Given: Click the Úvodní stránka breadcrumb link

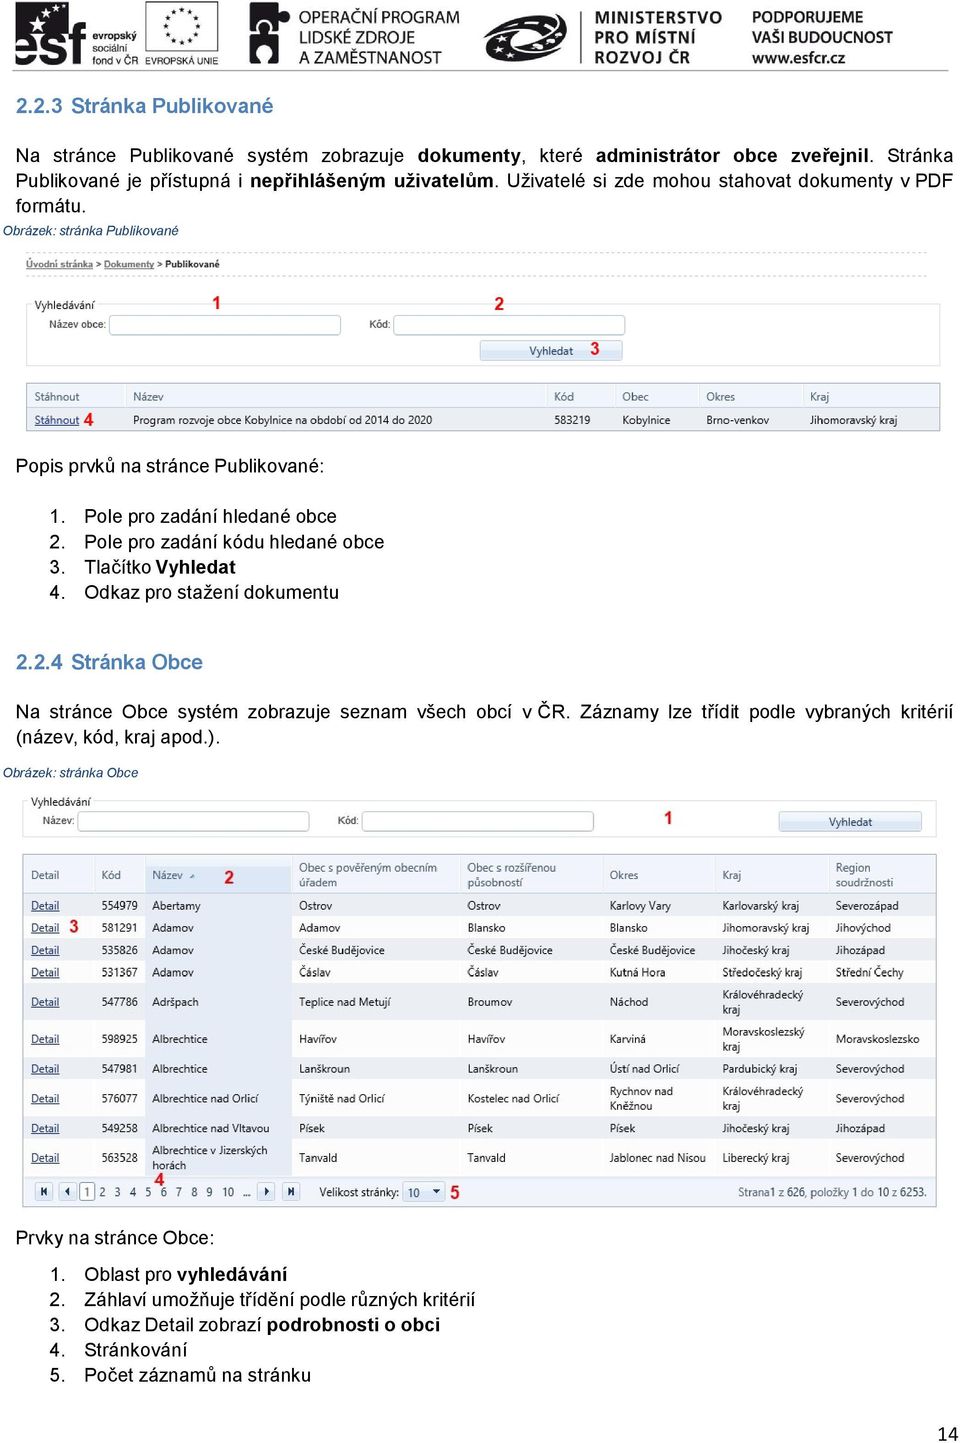Looking at the screenshot, I should coord(59,264).
